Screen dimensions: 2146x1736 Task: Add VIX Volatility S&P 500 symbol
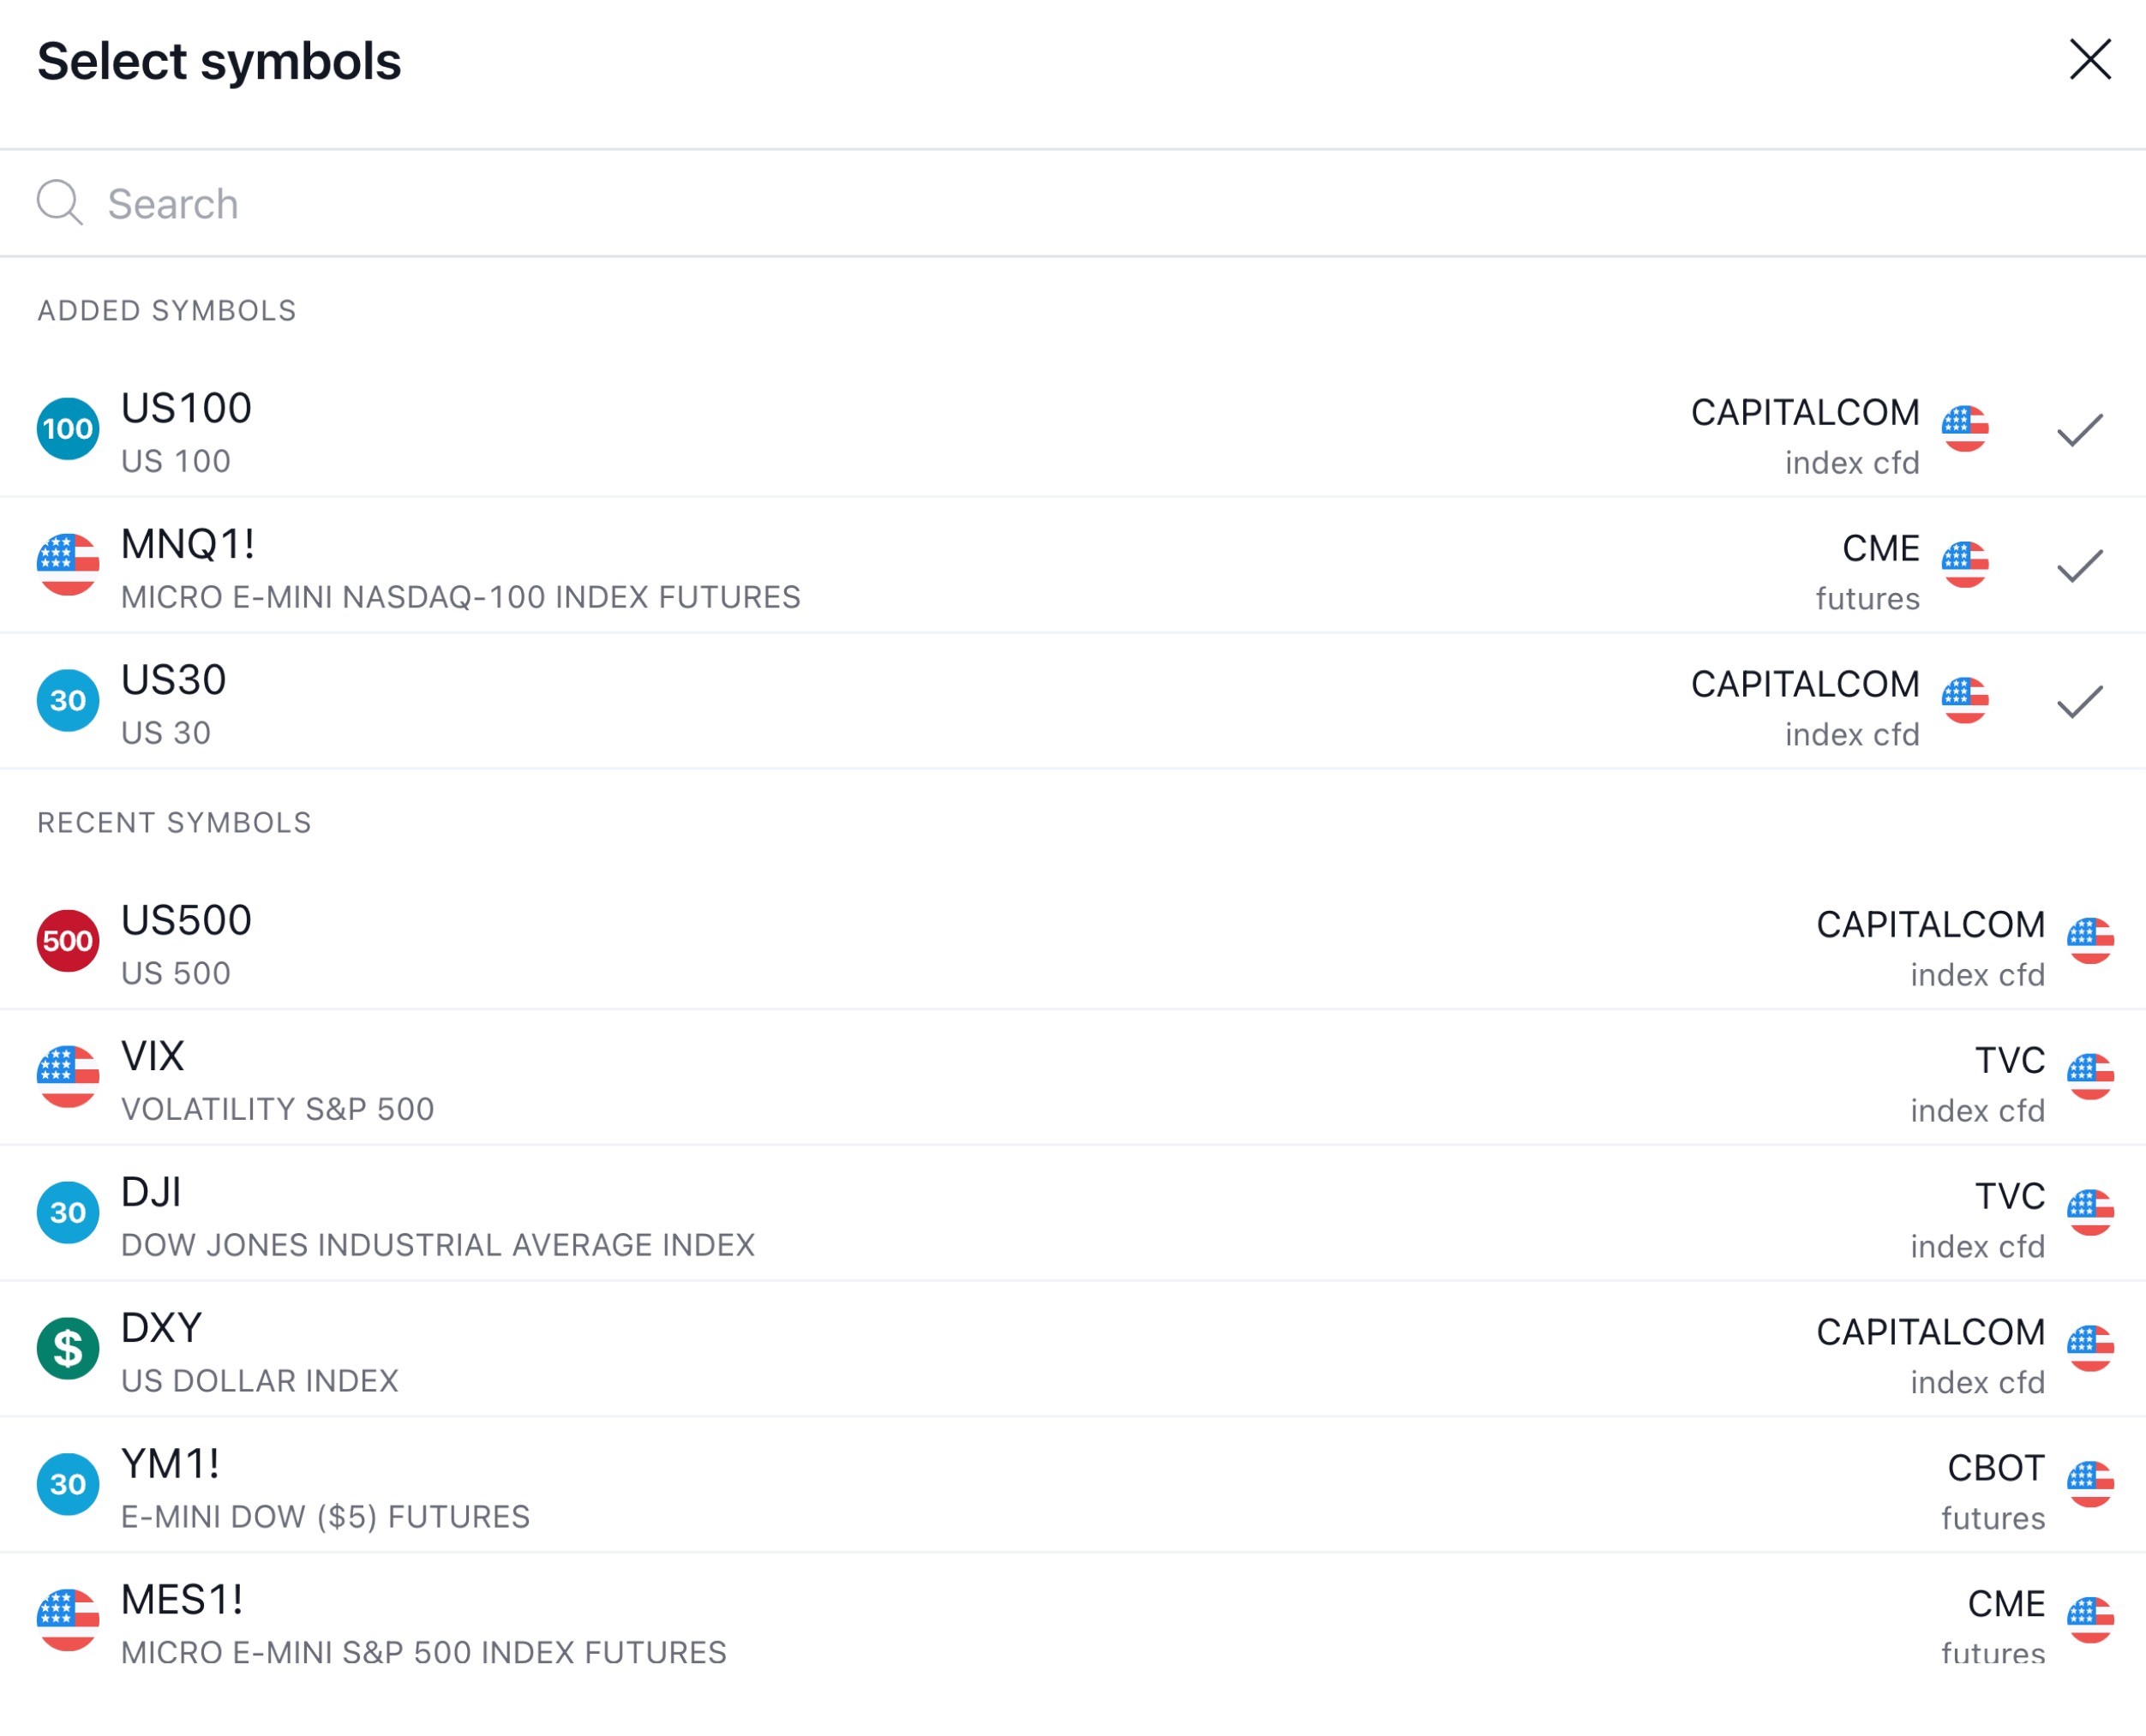pyautogui.click(x=1073, y=1078)
